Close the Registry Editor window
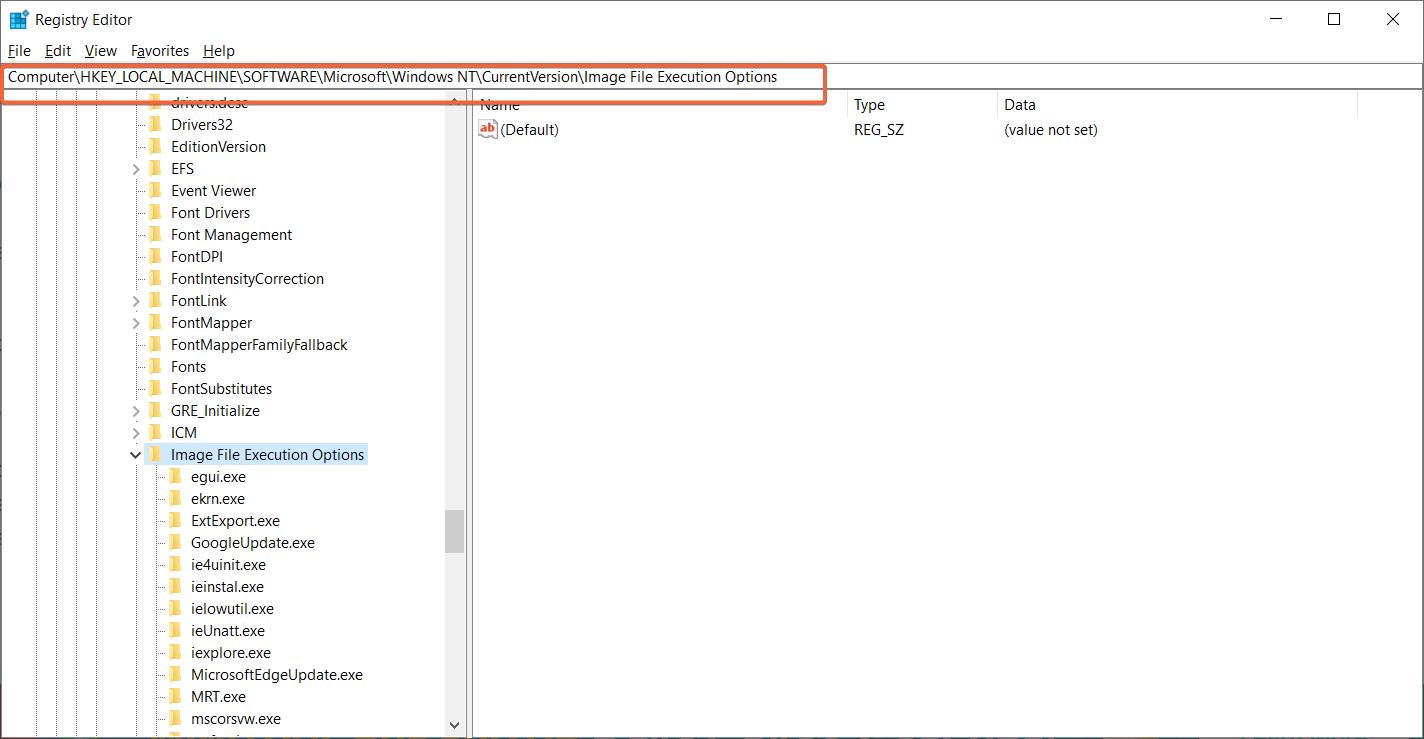The image size is (1424, 739). point(1393,19)
